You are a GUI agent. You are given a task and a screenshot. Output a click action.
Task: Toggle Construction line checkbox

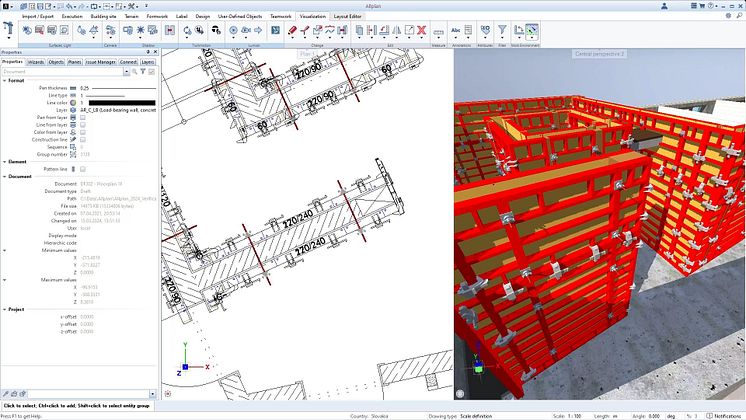[x=83, y=140]
